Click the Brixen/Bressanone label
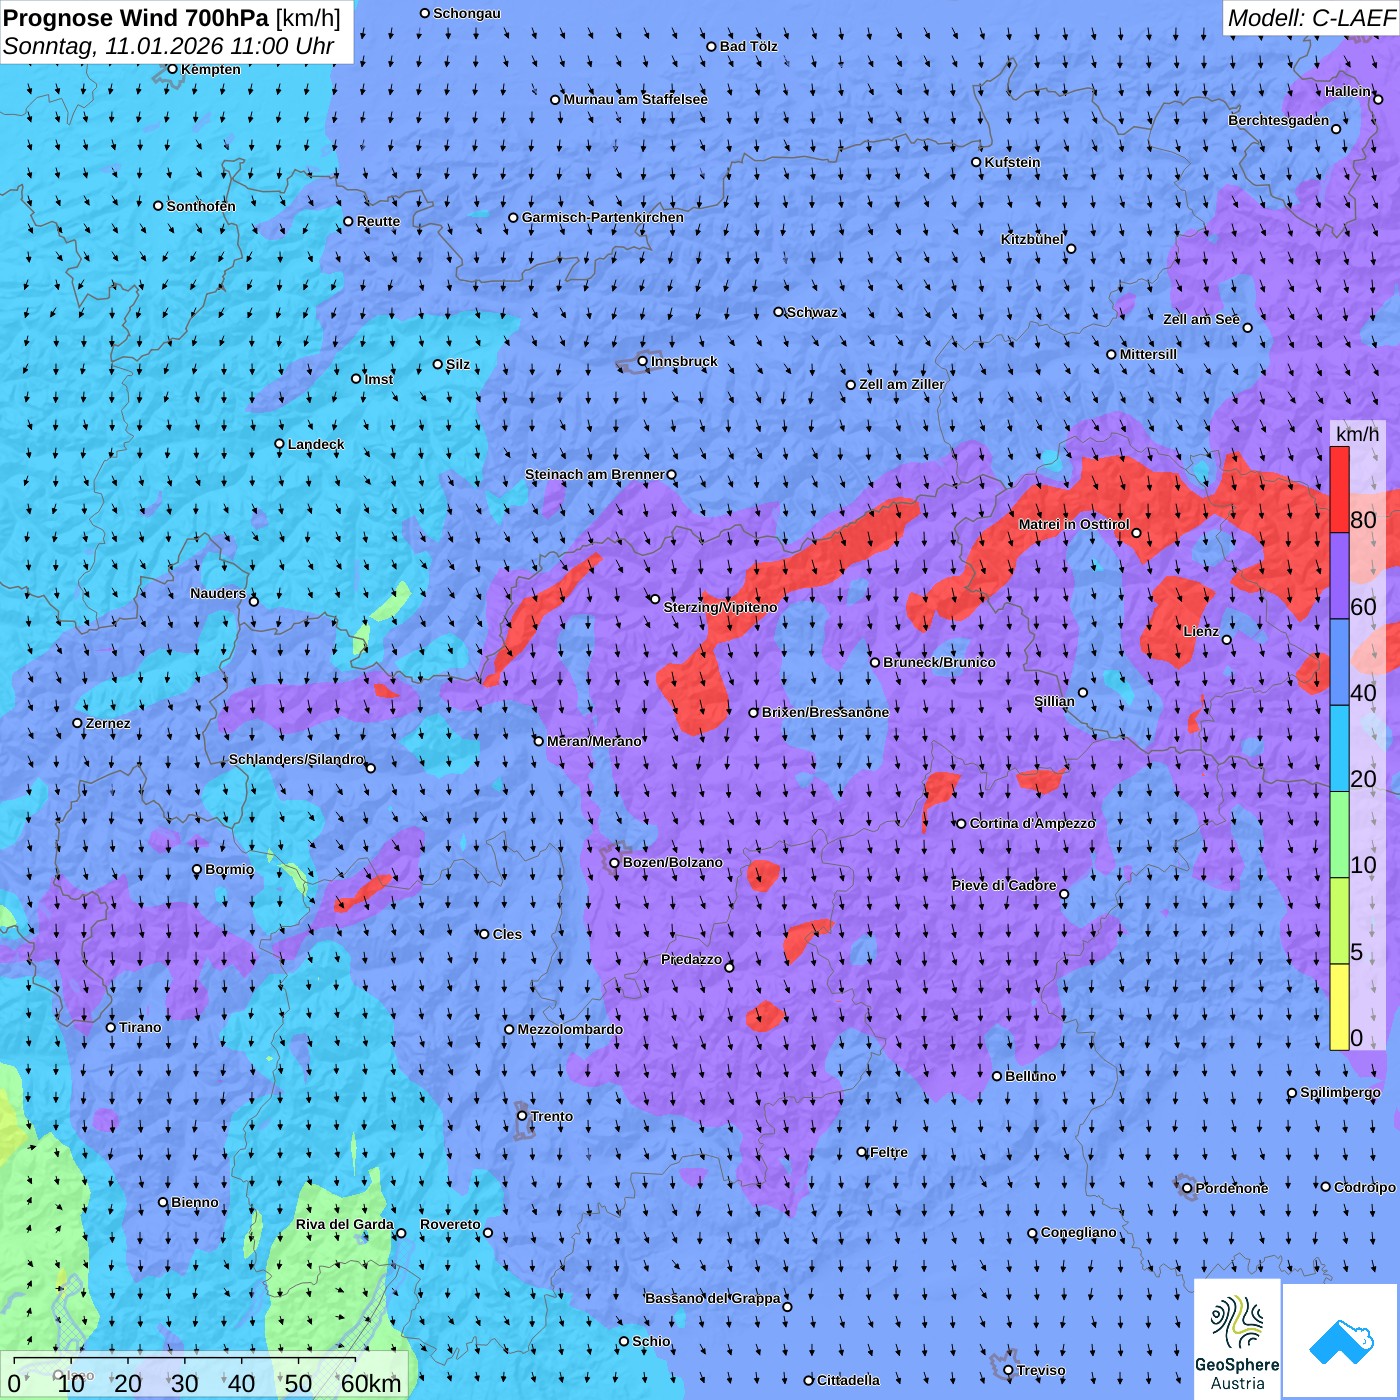1400x1400 pixels. pos(825,712)
